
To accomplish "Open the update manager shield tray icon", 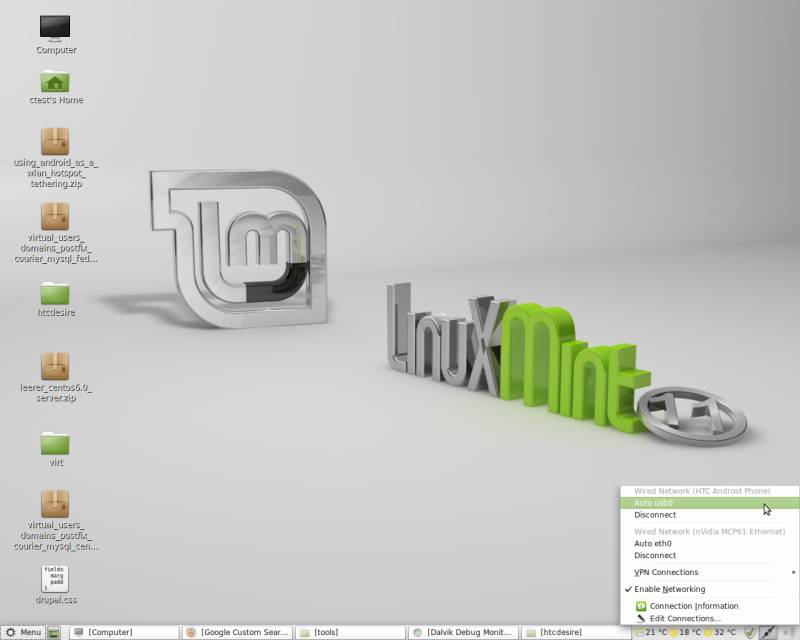I will pyautogui.click(x=749, y=632).
